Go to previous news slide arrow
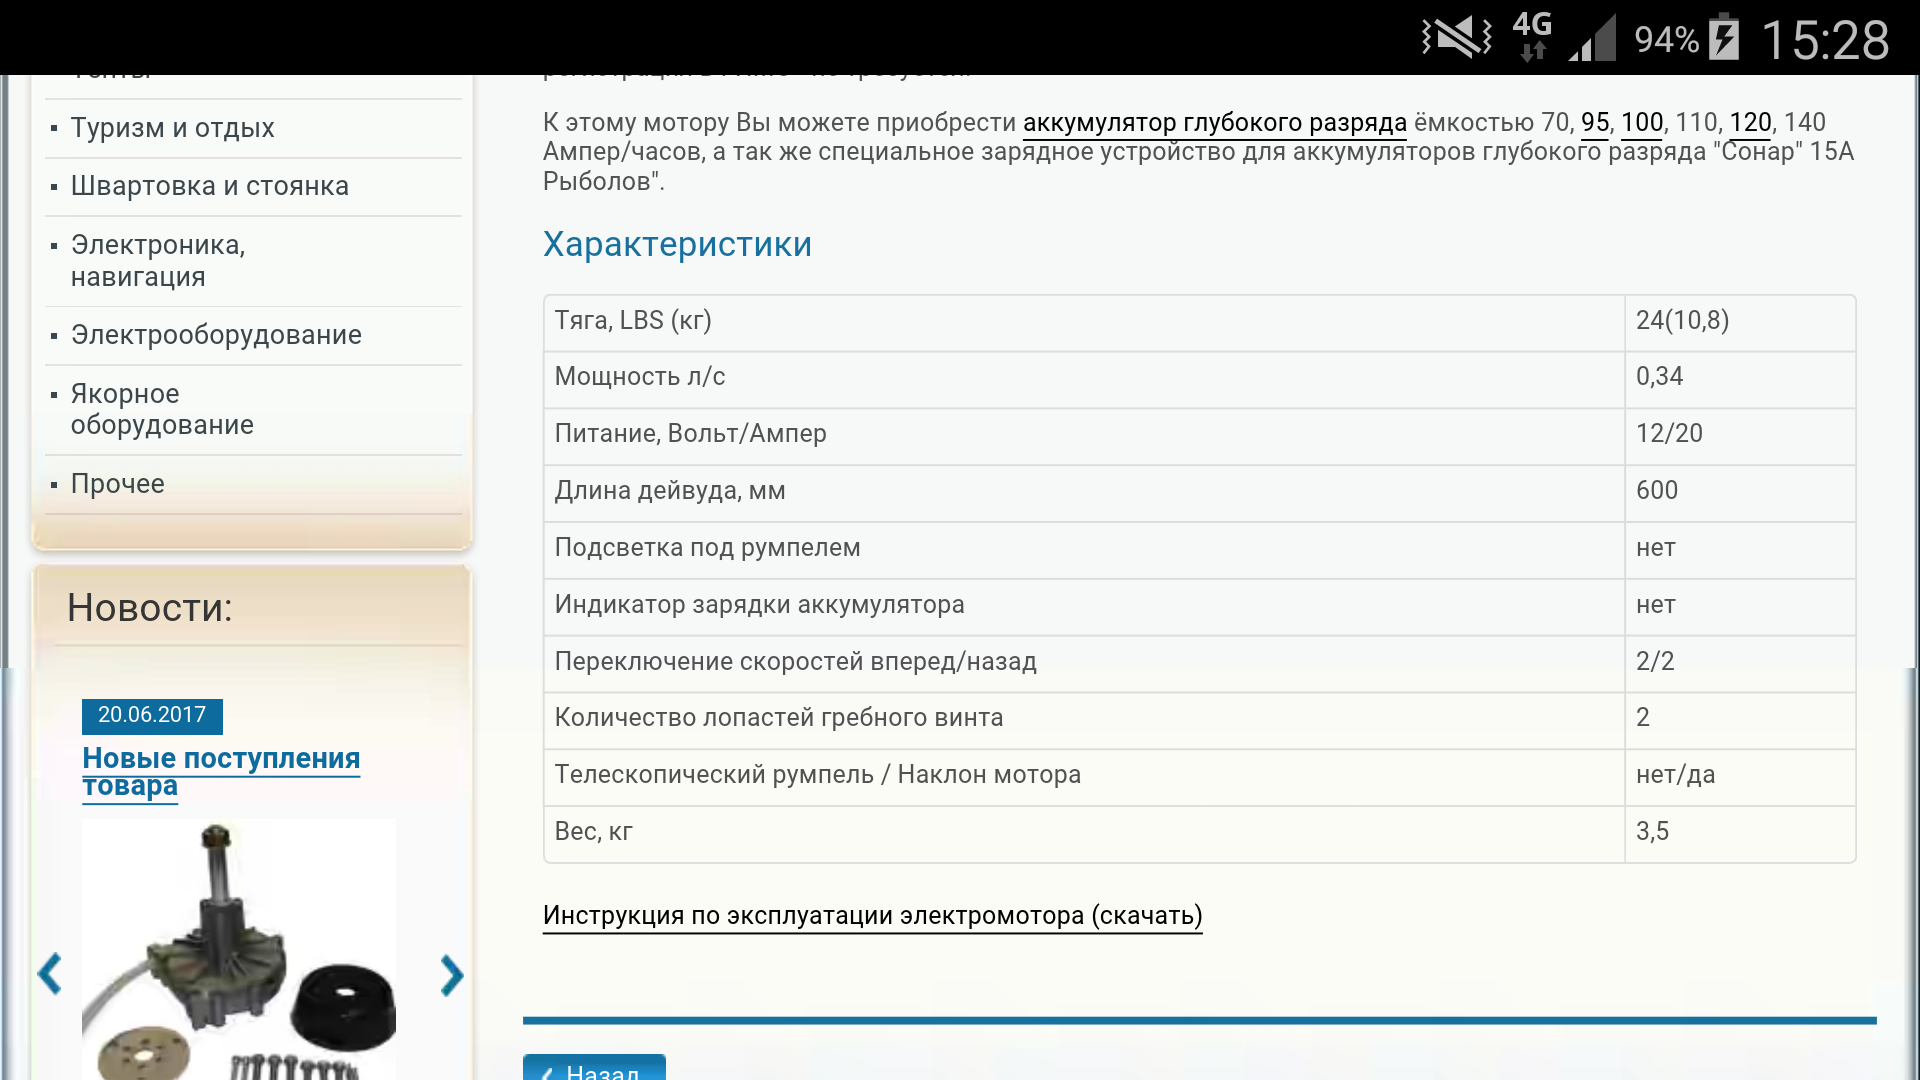This screenshot has height=1080, width=1920. pos(50,974)
